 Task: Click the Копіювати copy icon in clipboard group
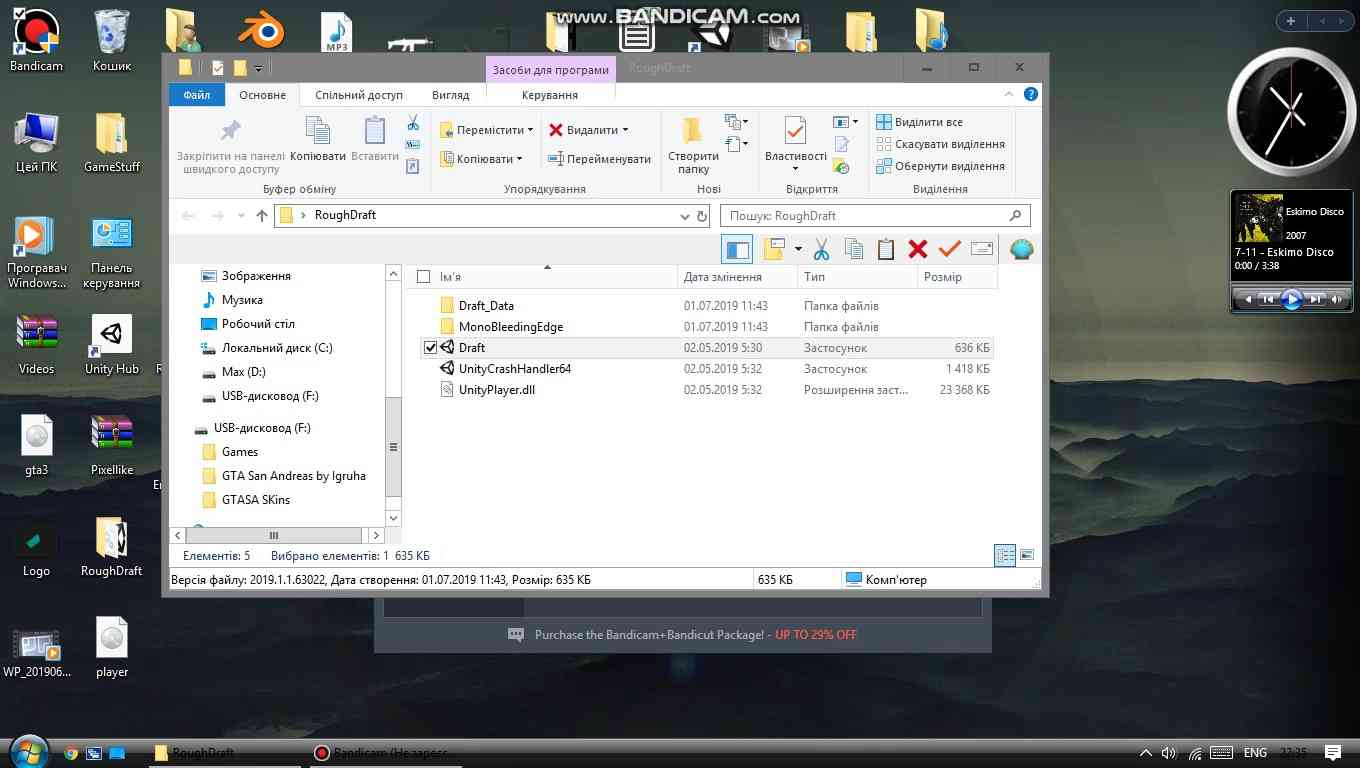click(318, 140)
